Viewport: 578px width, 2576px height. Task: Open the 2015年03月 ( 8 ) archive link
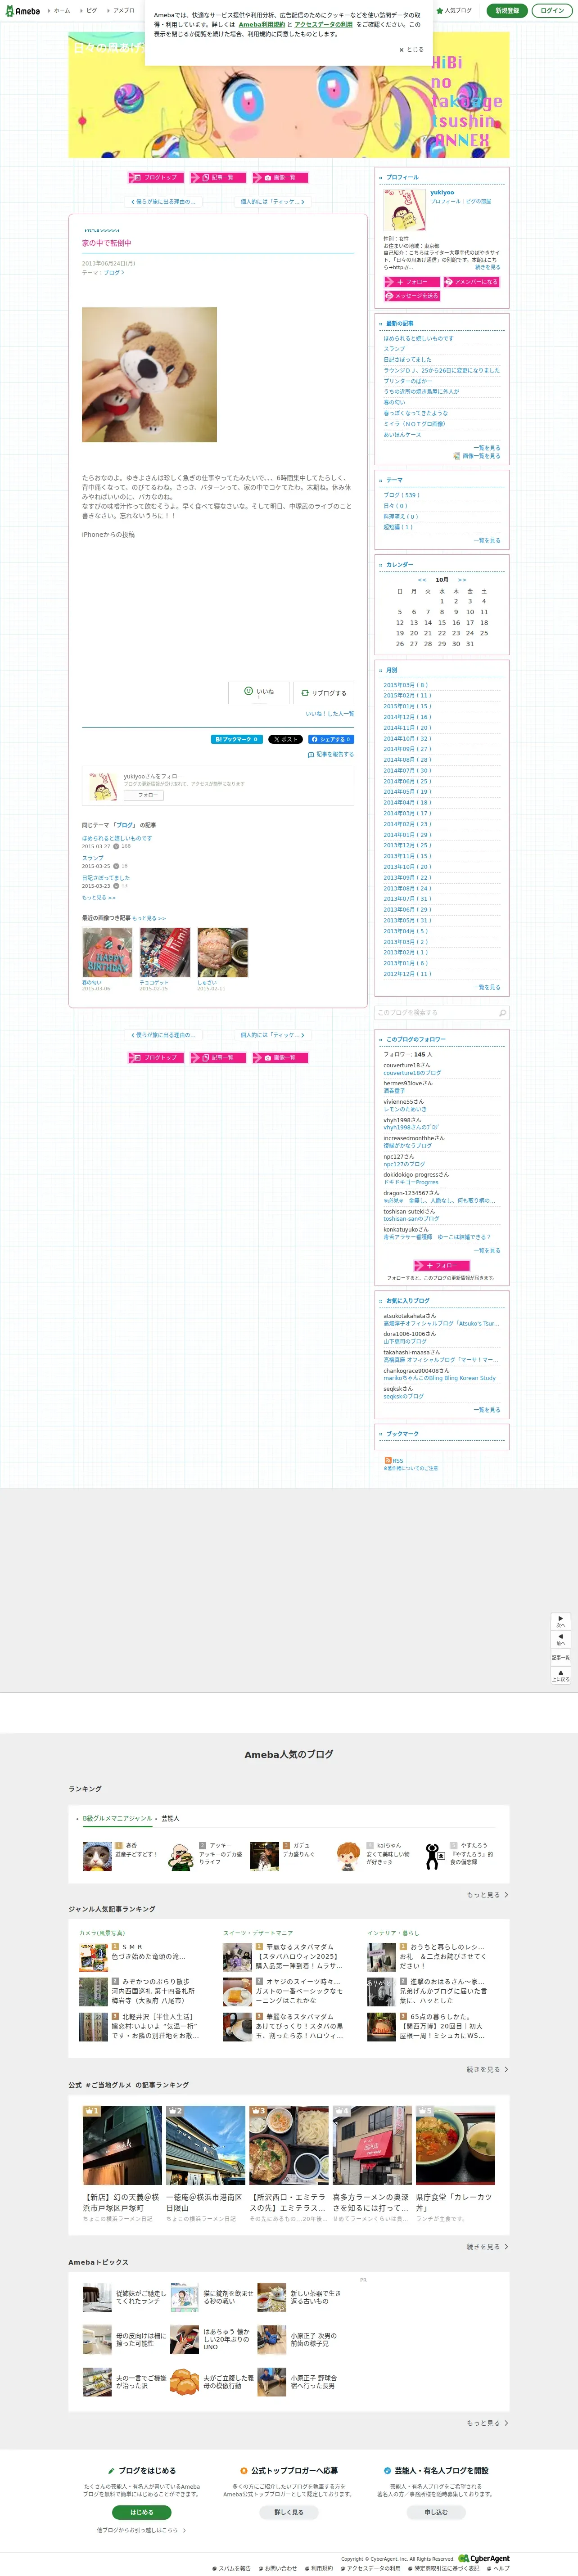[x=406, y=685]
